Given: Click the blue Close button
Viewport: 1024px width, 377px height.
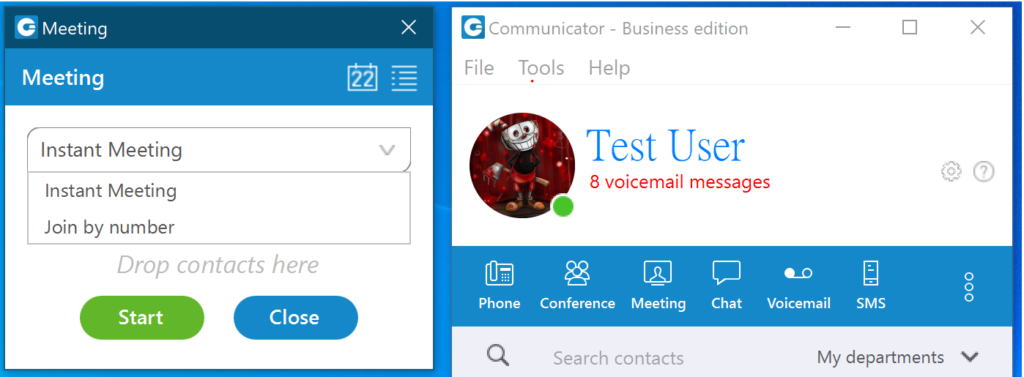Looking at the screenshot, I should [x=295, y=318].
